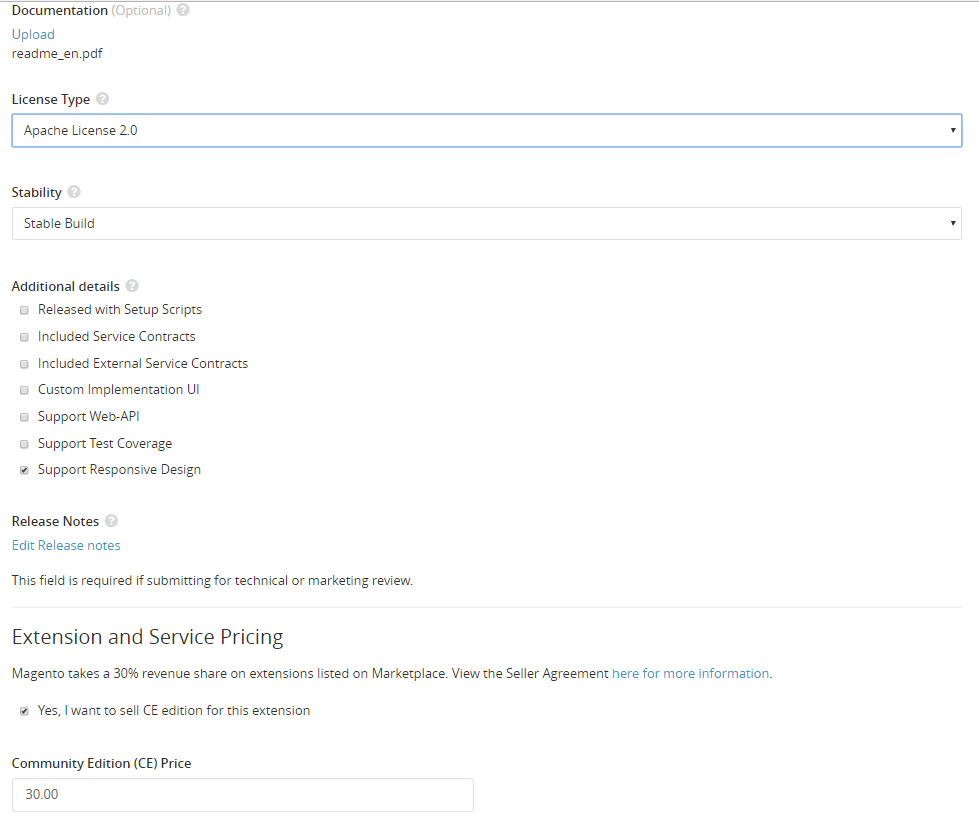Toggle Support Test Coverage checkbox
This screenshot has width=979, height=825.
24,444
